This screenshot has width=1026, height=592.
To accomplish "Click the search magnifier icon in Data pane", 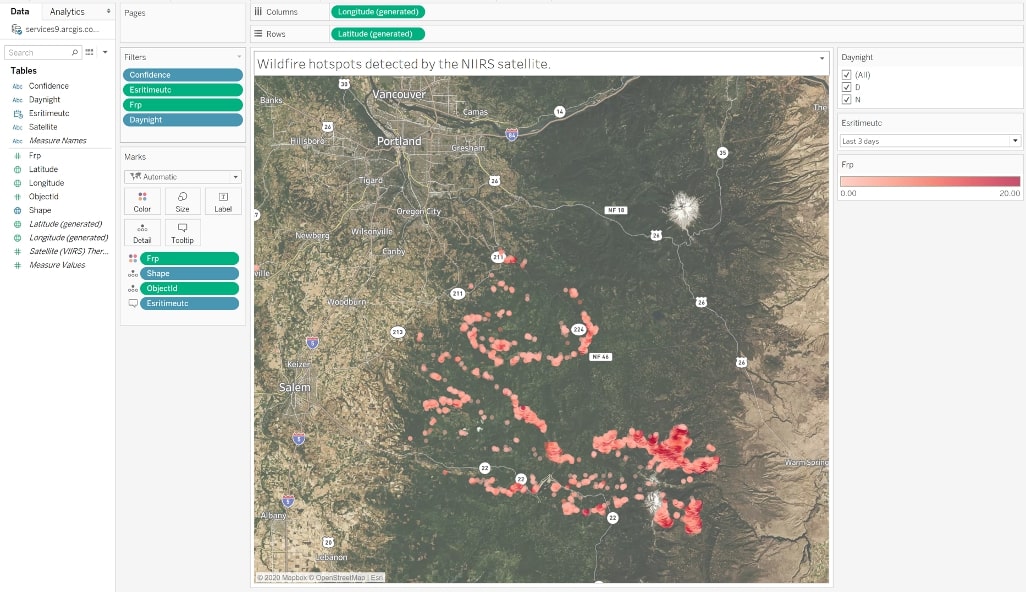I will click(75, 52).
